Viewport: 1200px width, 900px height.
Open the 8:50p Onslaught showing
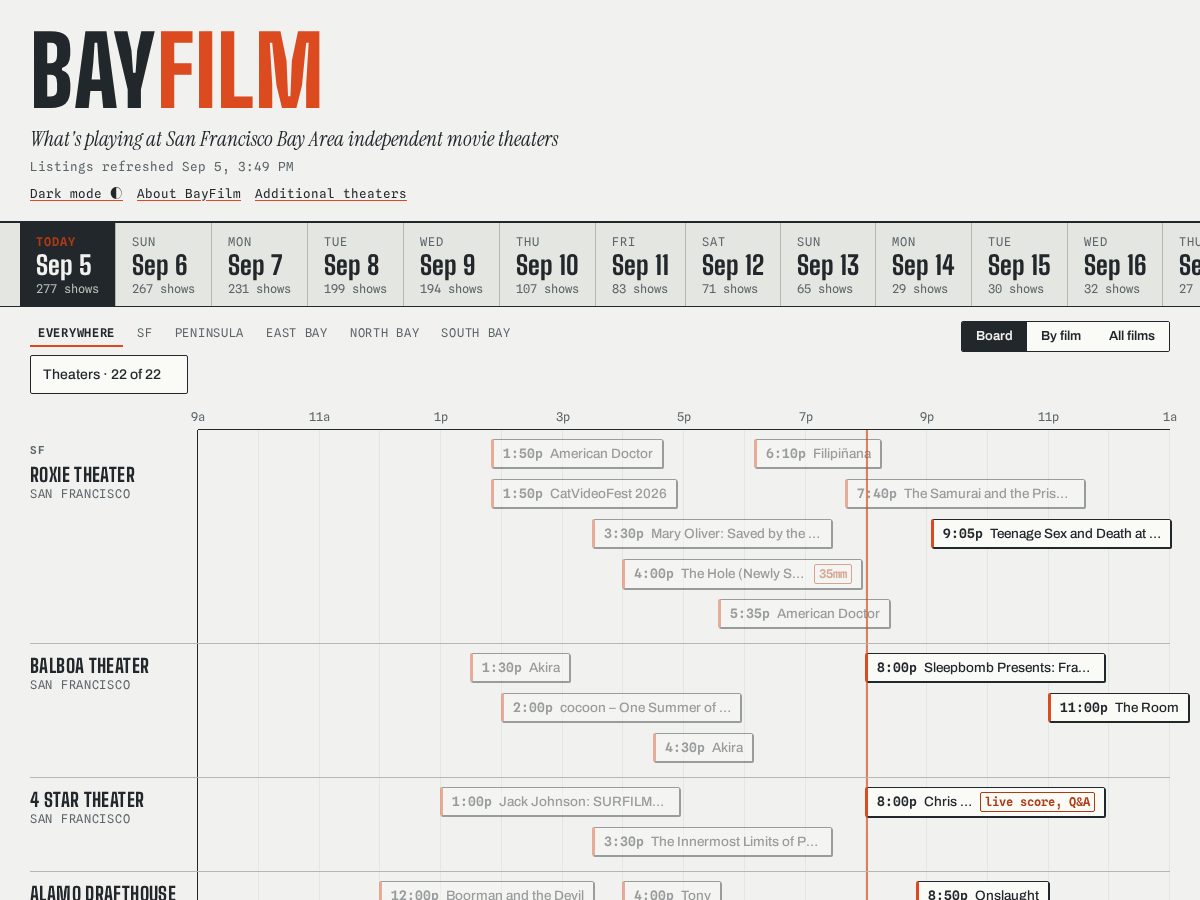click(983, 891)
